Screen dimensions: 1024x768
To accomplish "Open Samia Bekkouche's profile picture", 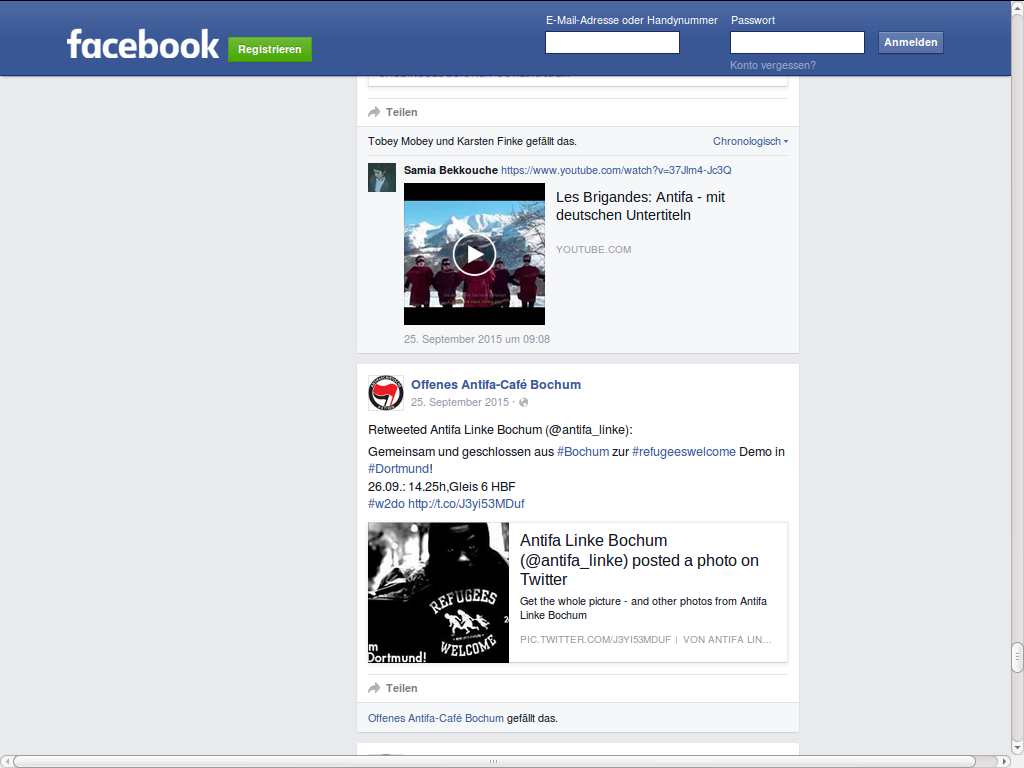I will tap(382, 177).
